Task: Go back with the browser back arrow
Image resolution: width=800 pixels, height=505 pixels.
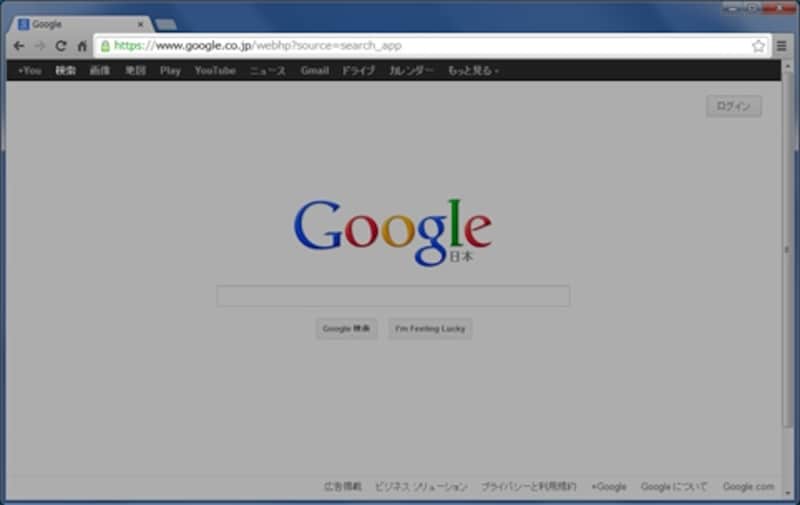Action: (19, 46)
